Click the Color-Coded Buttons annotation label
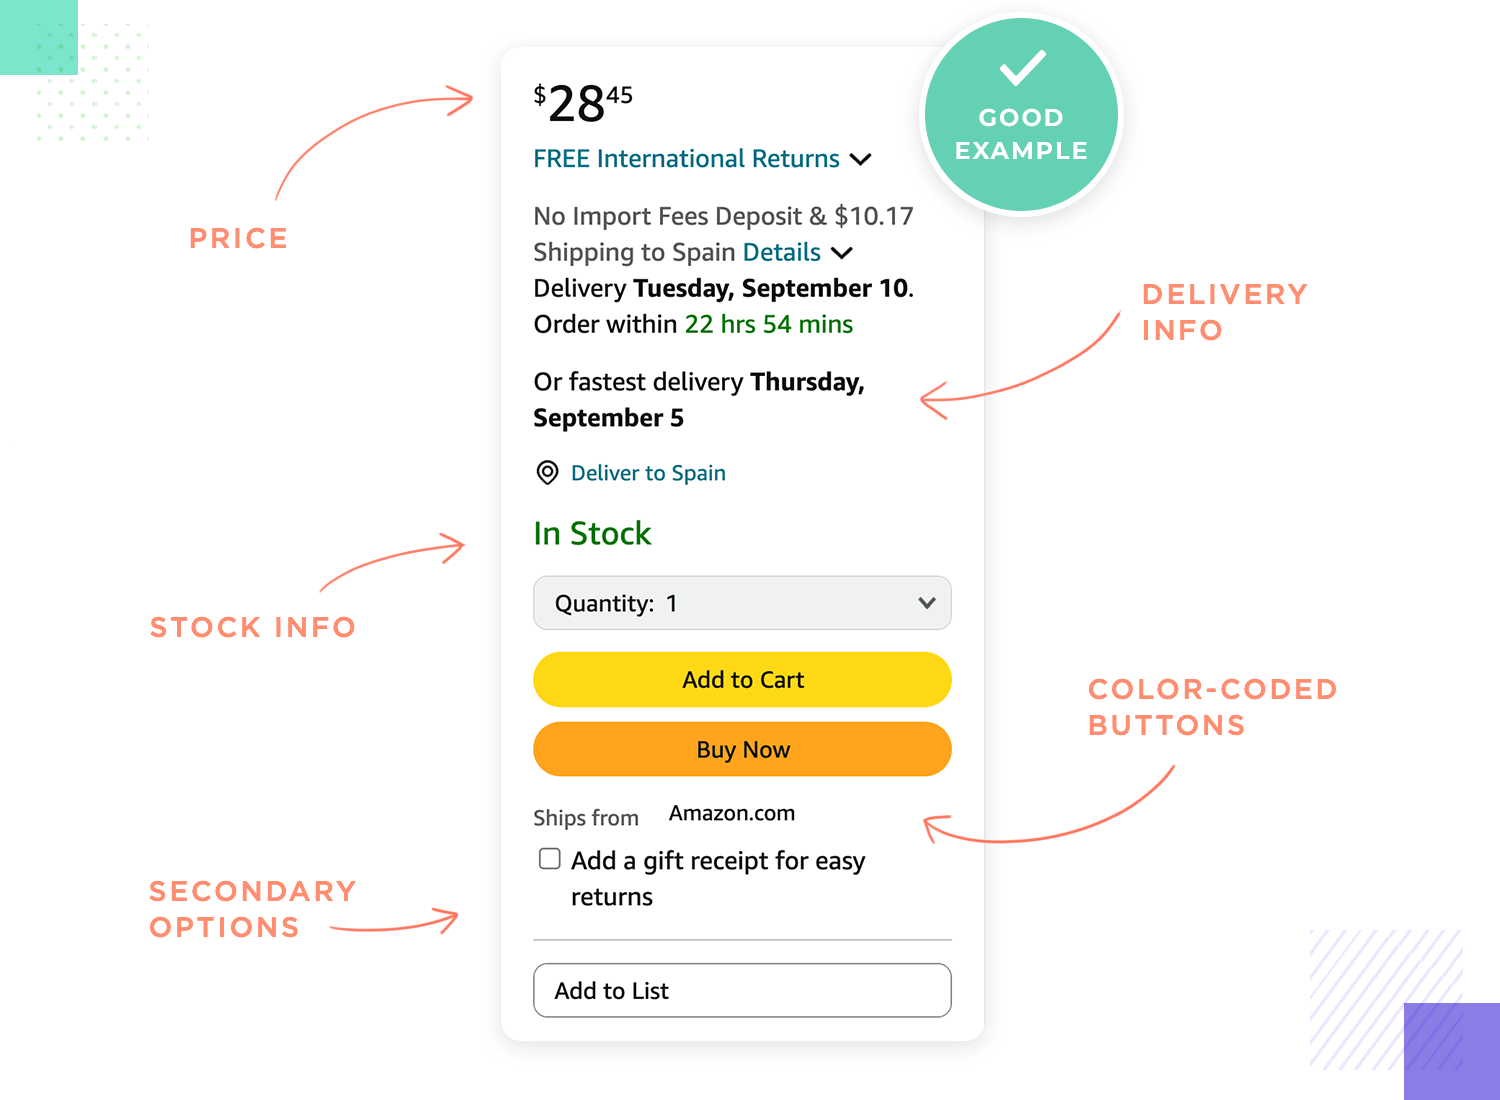Screen dimensions: 1500x1100 1212,707
